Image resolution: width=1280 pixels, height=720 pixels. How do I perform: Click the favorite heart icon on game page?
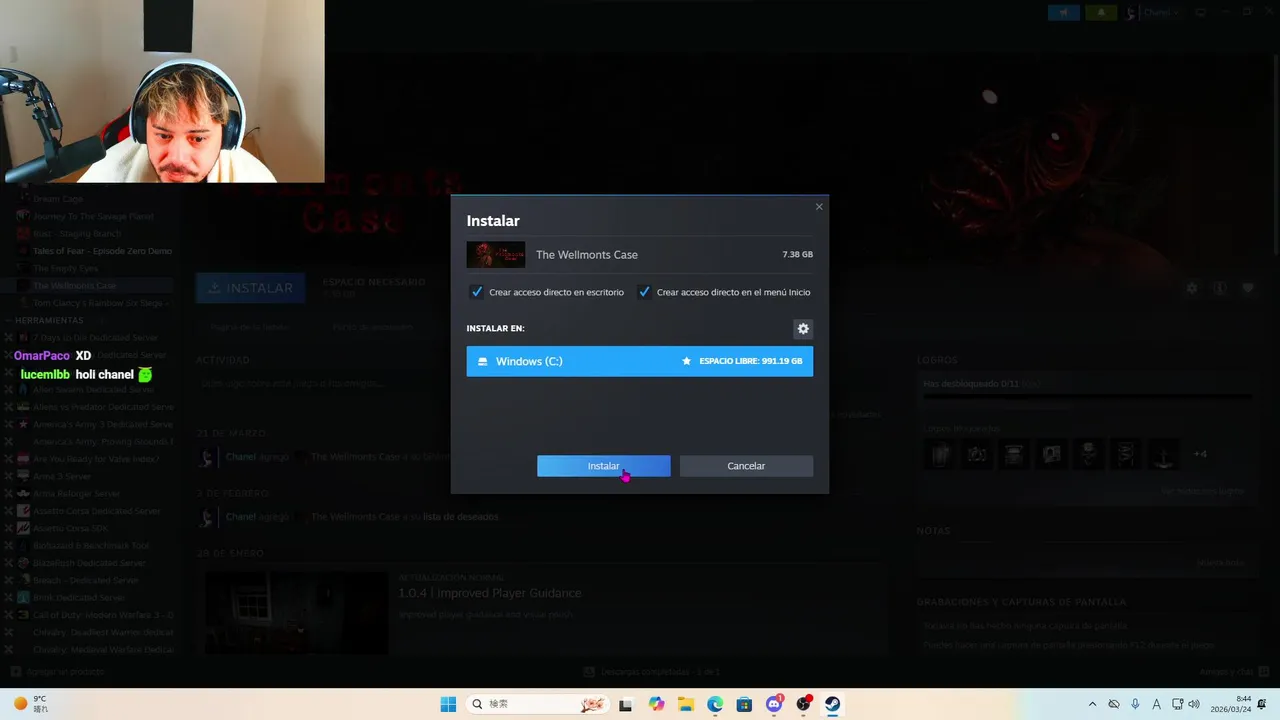click(x=1248, y=288)
